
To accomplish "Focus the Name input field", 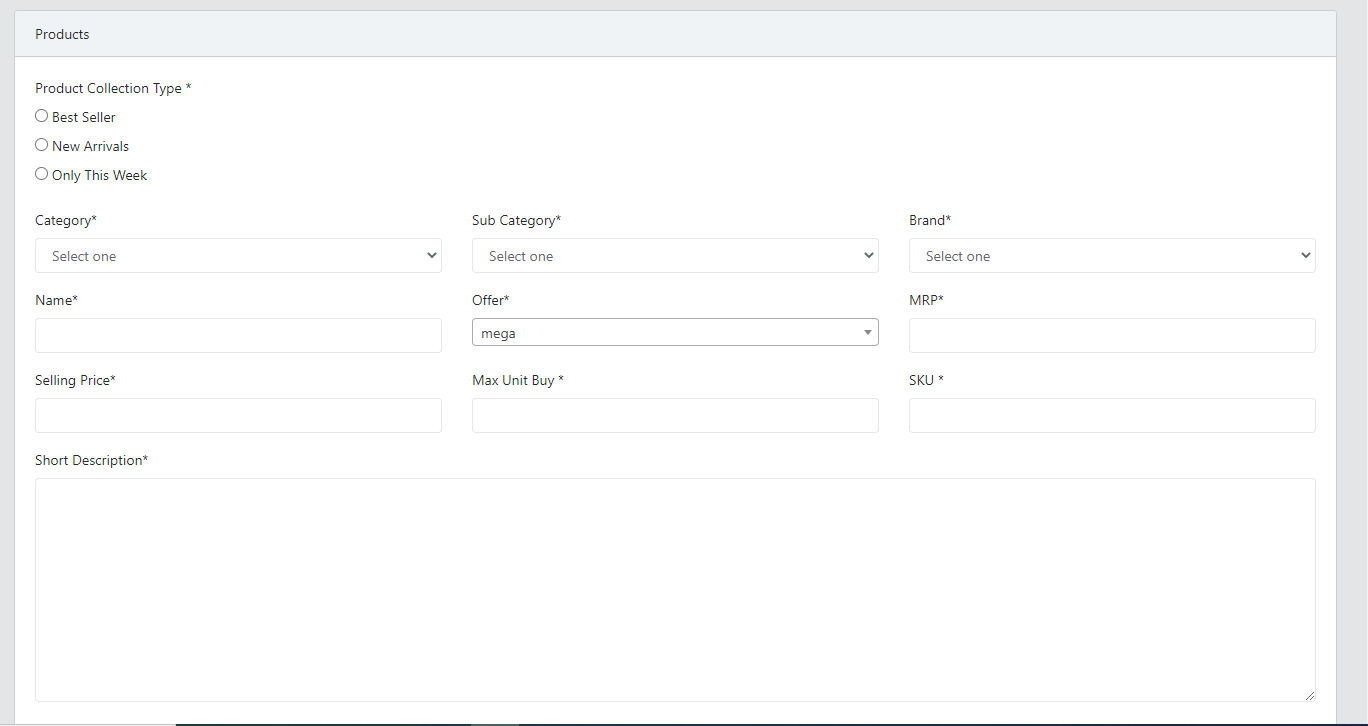I will [x=238, y=336].
